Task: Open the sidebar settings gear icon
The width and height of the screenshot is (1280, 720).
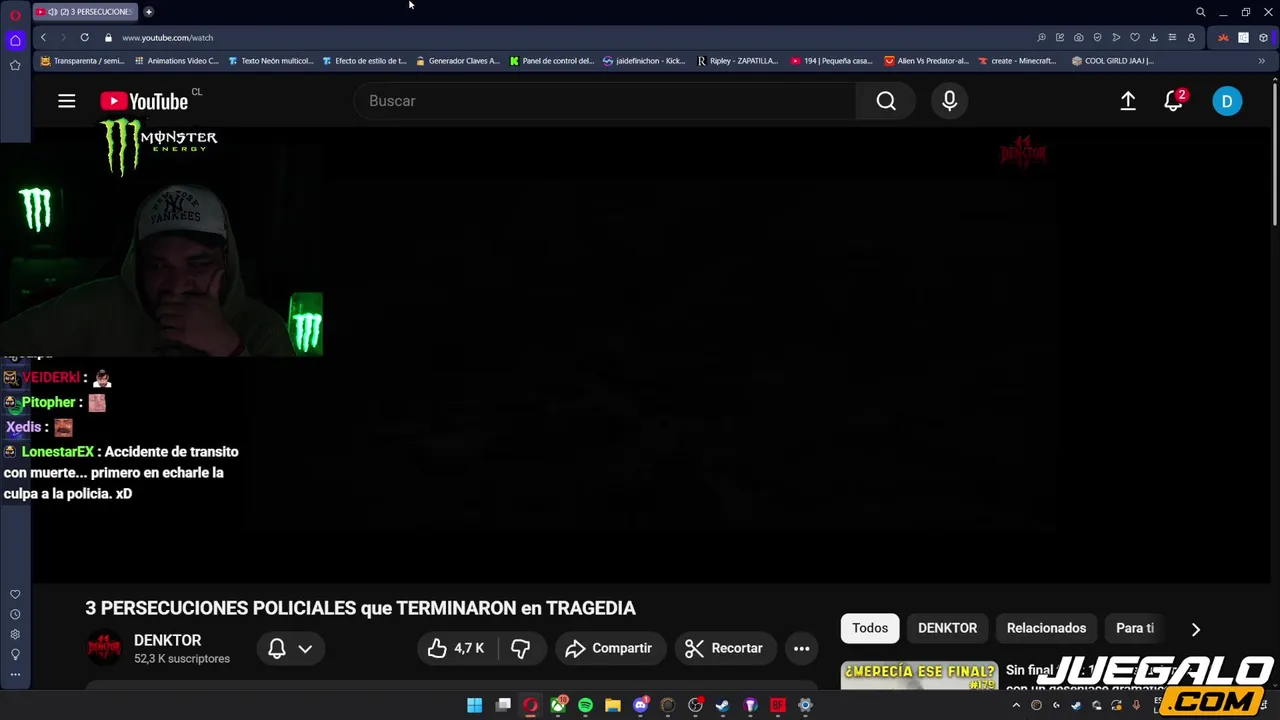Action: pyautogui.click(x=15, y=635)
